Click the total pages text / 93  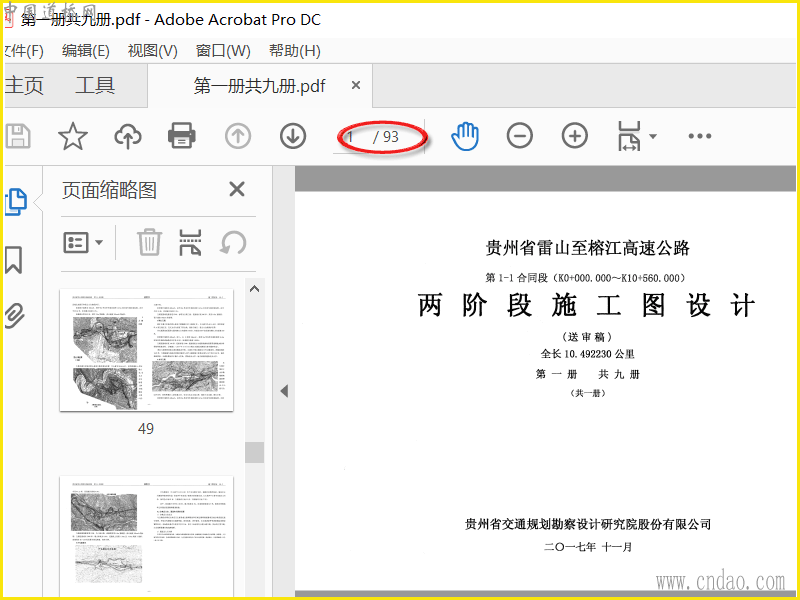tap(386, 137)
